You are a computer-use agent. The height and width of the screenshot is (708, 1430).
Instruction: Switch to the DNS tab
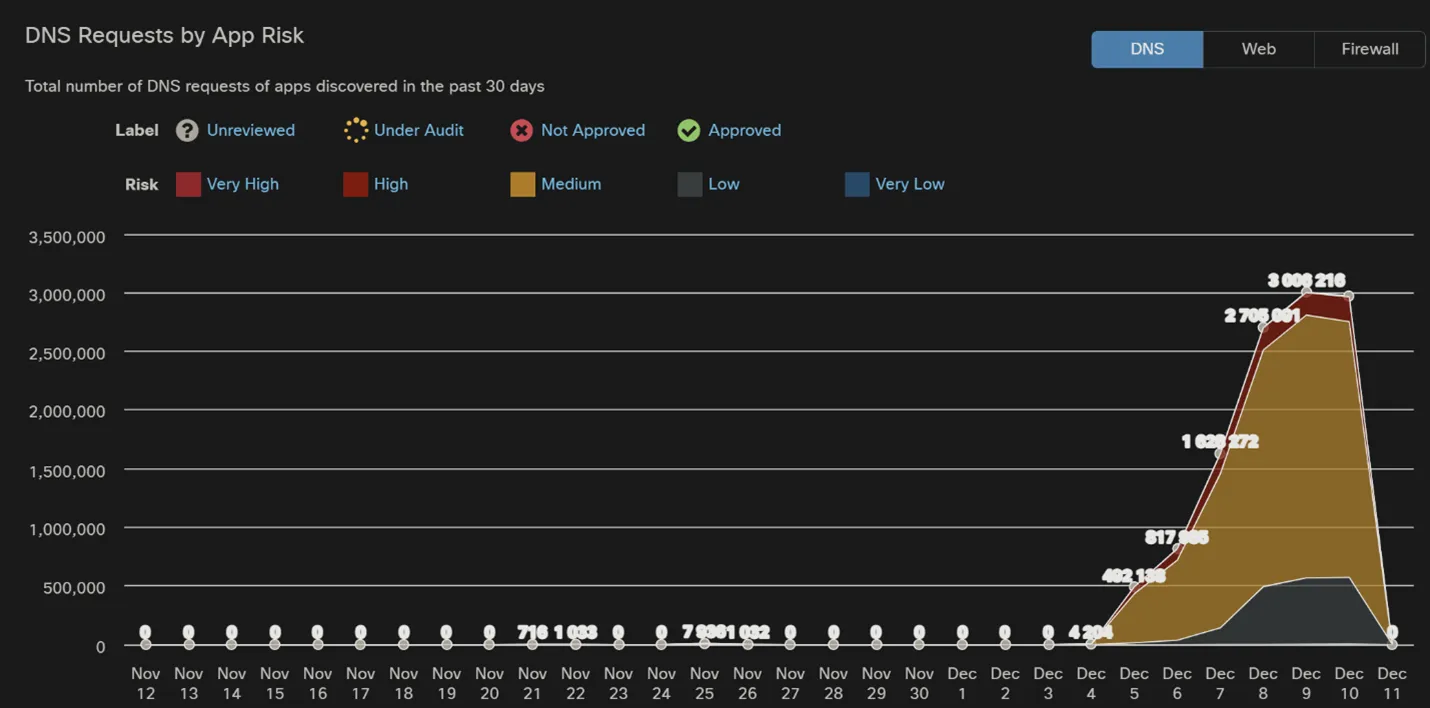click(x=1147, y=49)
